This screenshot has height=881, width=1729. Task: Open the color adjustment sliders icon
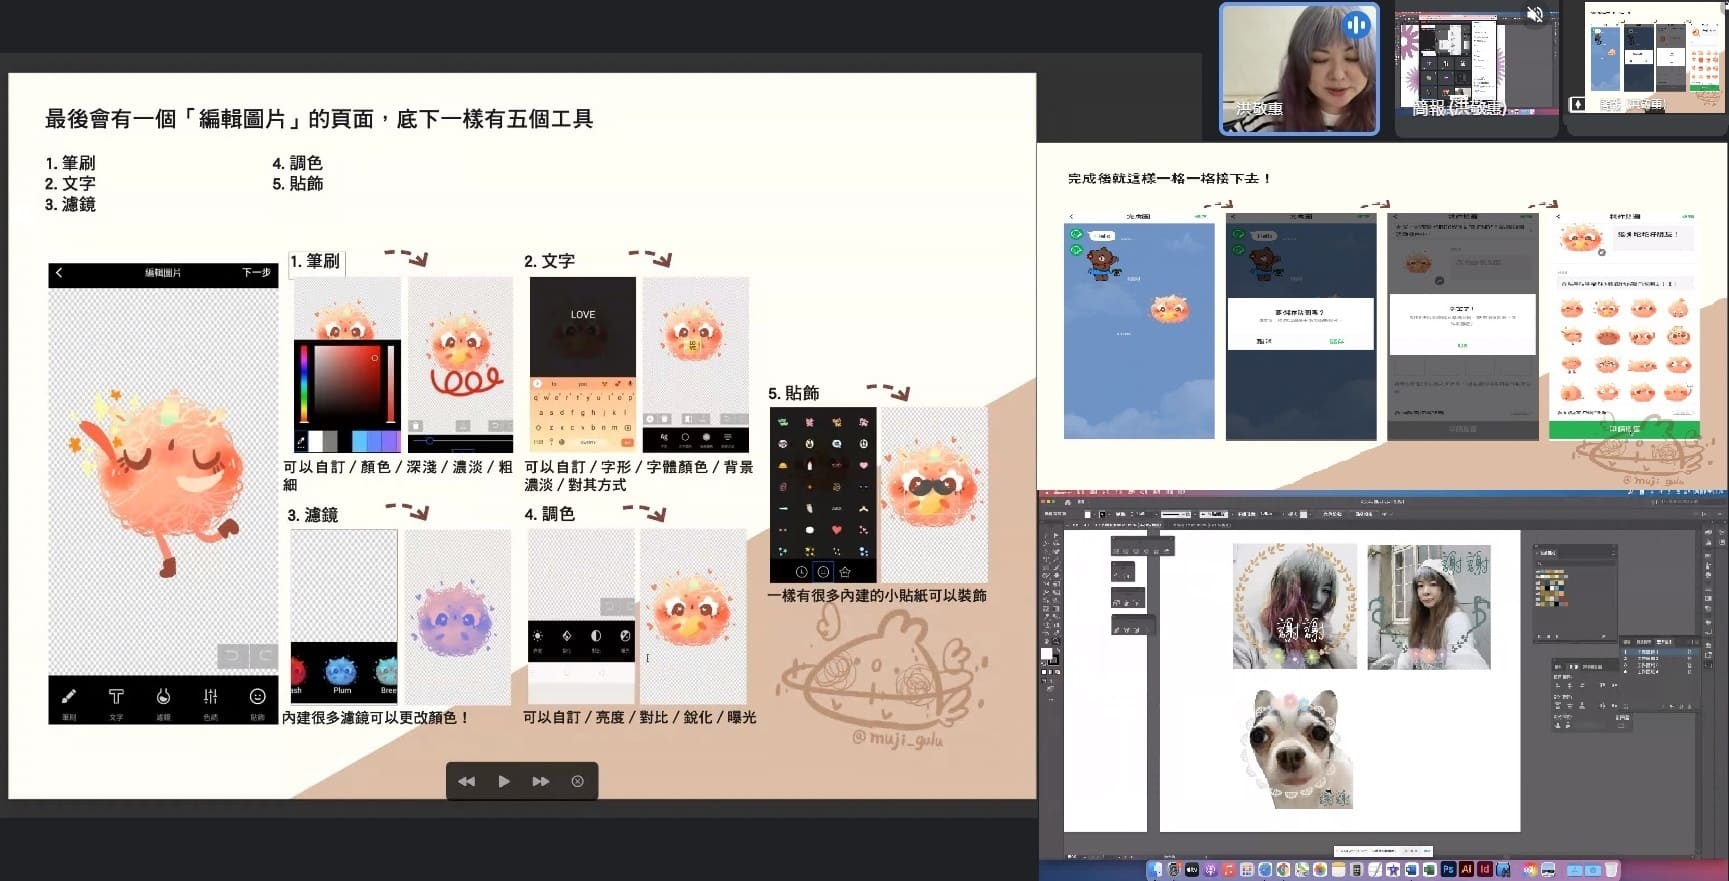[x=210, y=697]
